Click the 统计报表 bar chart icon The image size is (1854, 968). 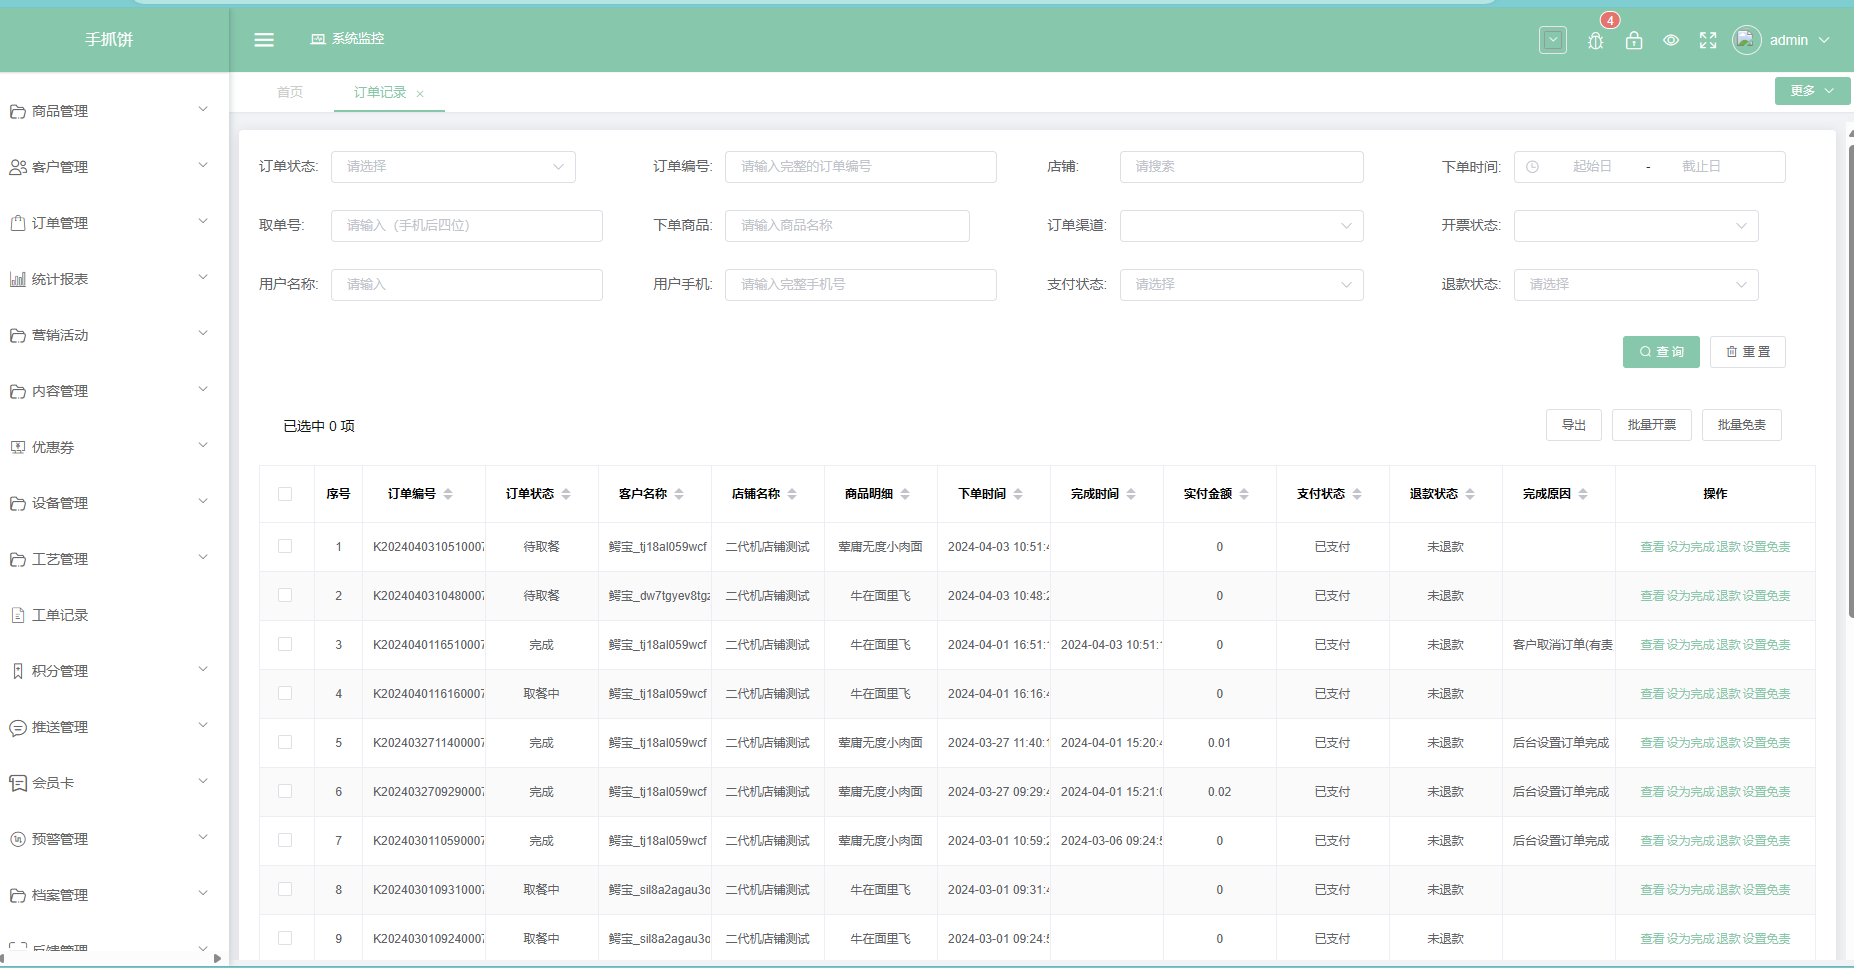click(x=18, y=279)
